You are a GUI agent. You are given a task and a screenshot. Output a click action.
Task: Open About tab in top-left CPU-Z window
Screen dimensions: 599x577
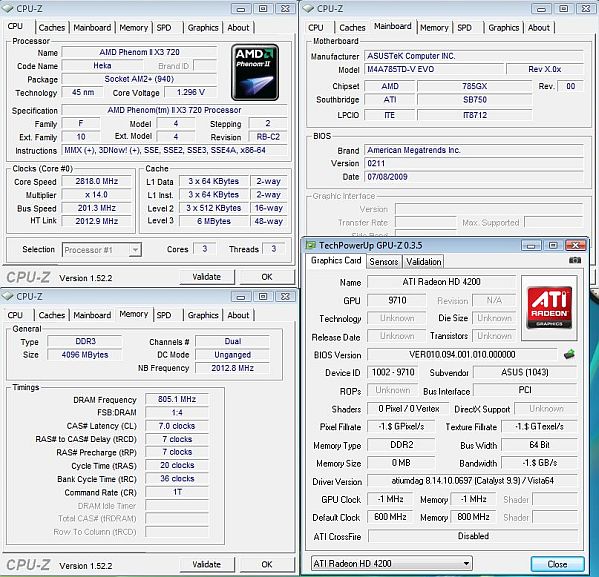(x=238, y=28)
